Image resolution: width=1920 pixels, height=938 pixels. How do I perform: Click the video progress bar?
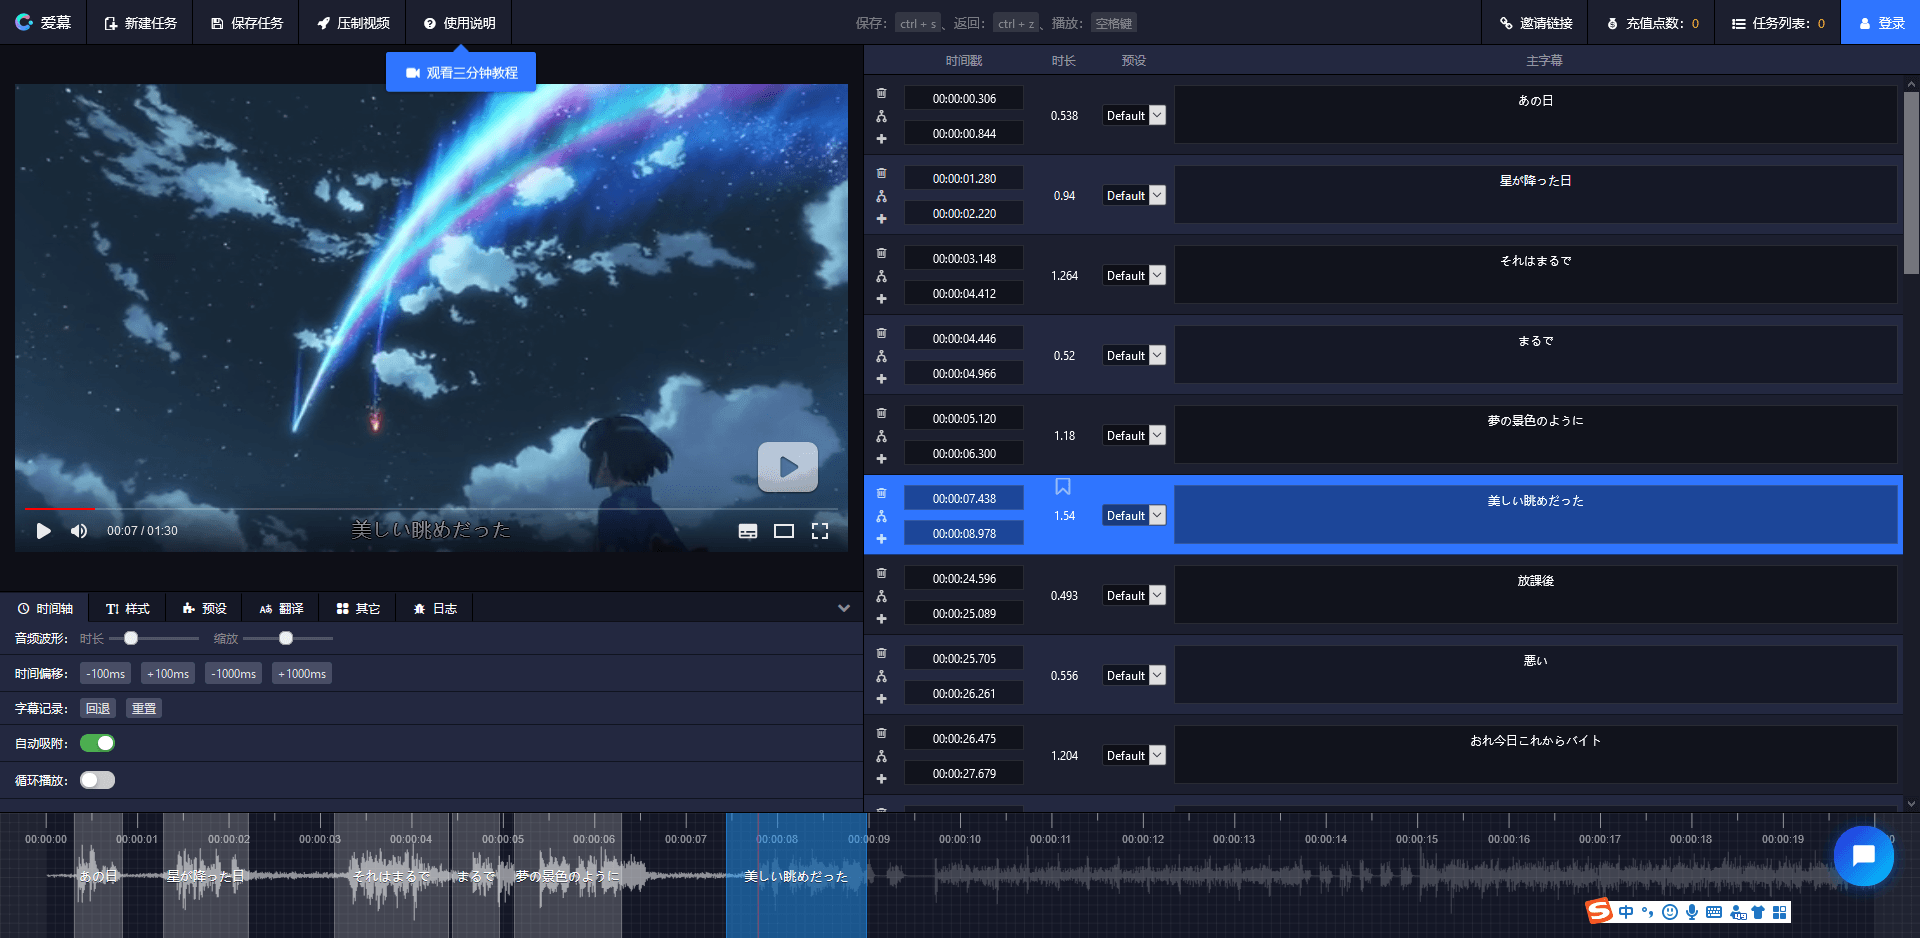click(431, 509)
